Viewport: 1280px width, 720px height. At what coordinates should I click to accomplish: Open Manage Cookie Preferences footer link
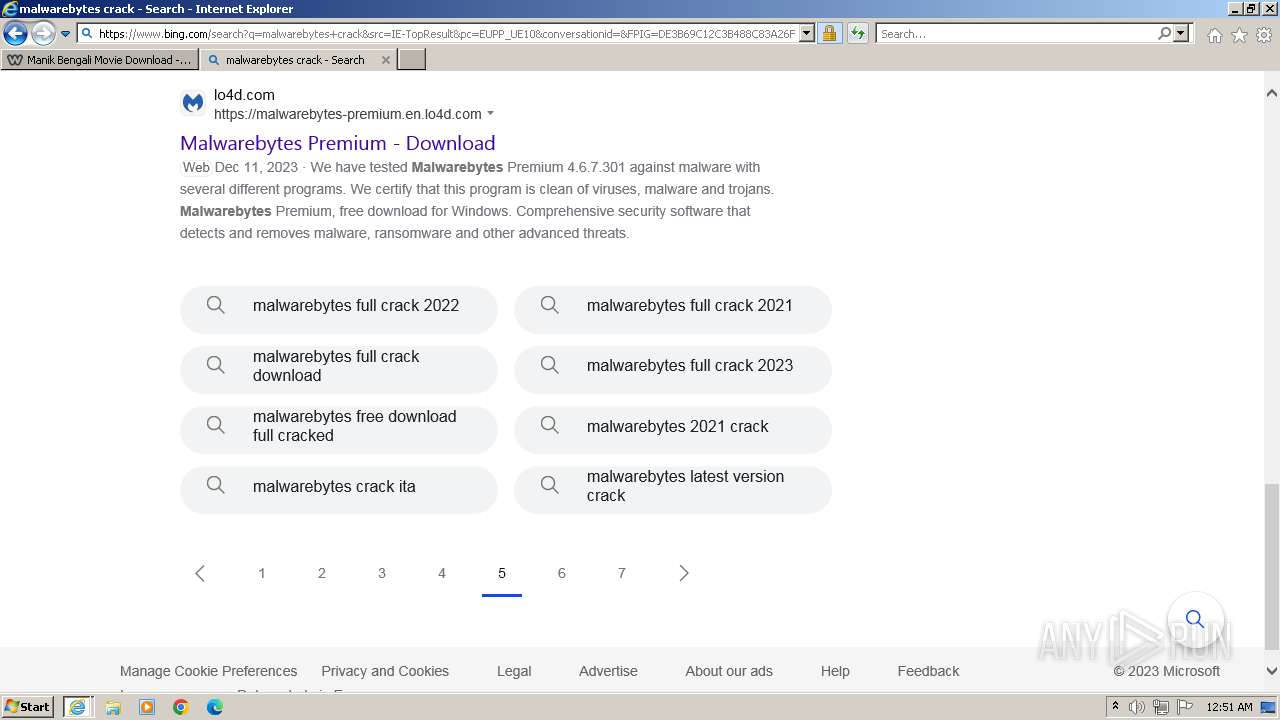coord(208,671)
